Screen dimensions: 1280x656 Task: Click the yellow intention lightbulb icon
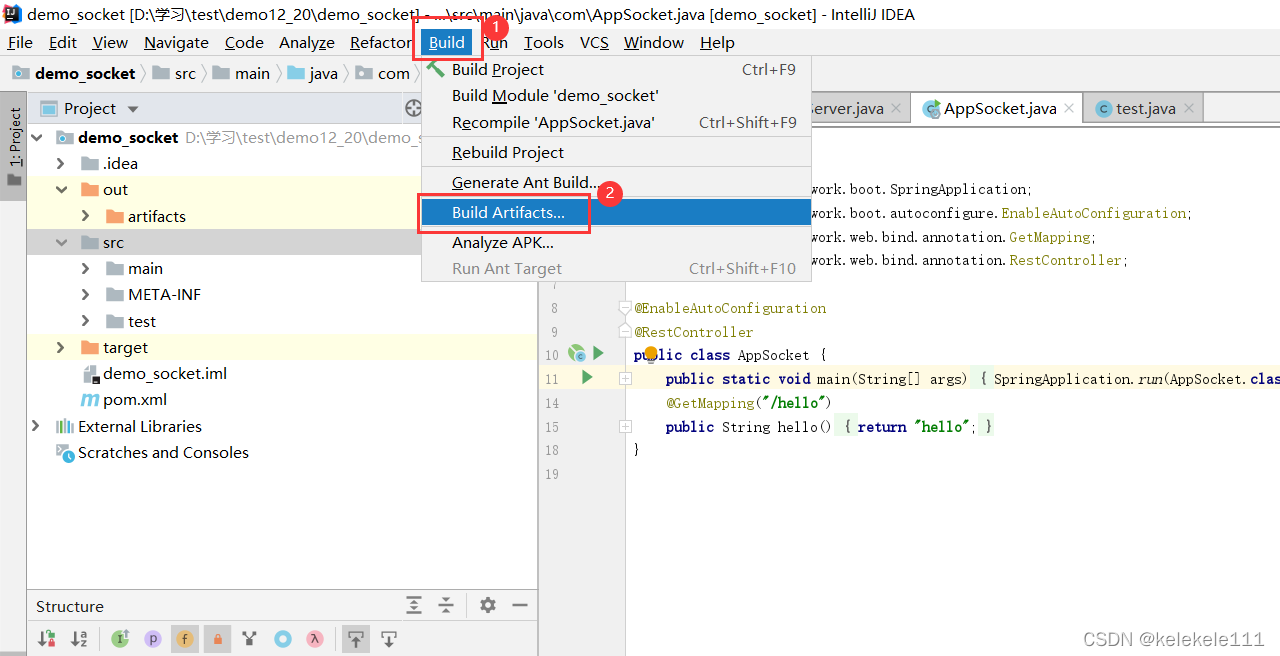(651, 353)
